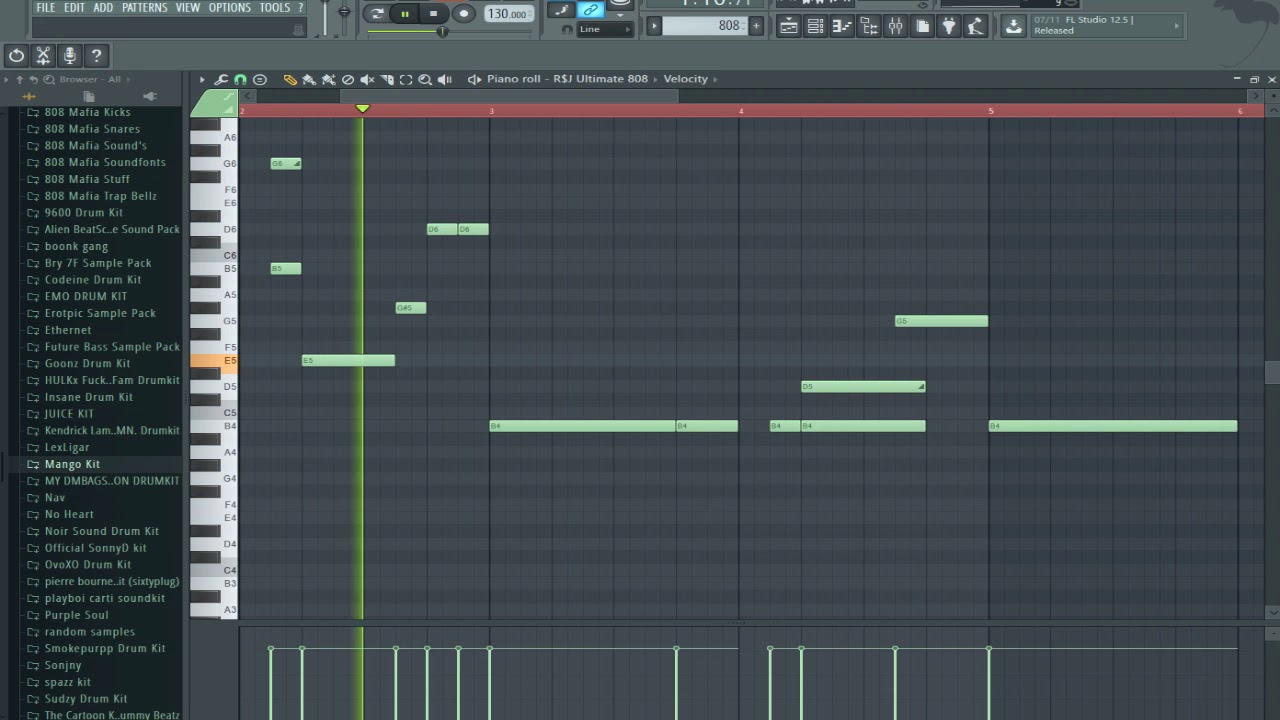Show the browser view icon
Viewport: 1280px width, 720px height.
tap(869, 27)
